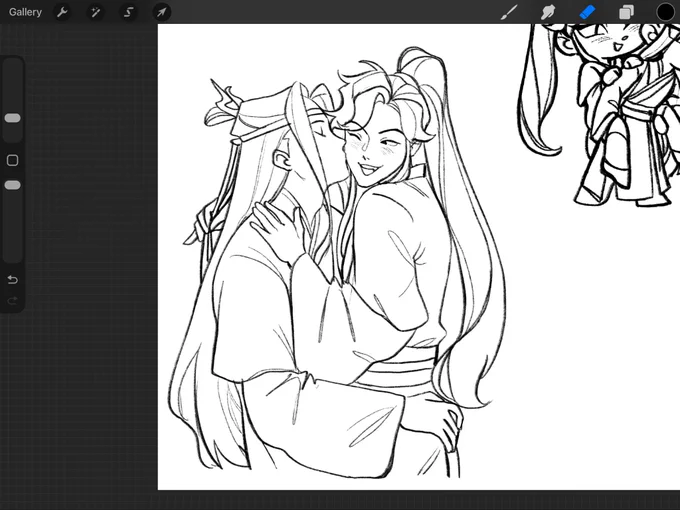Activate the Selection tool
680x510 pixels.
pos(128,12)
